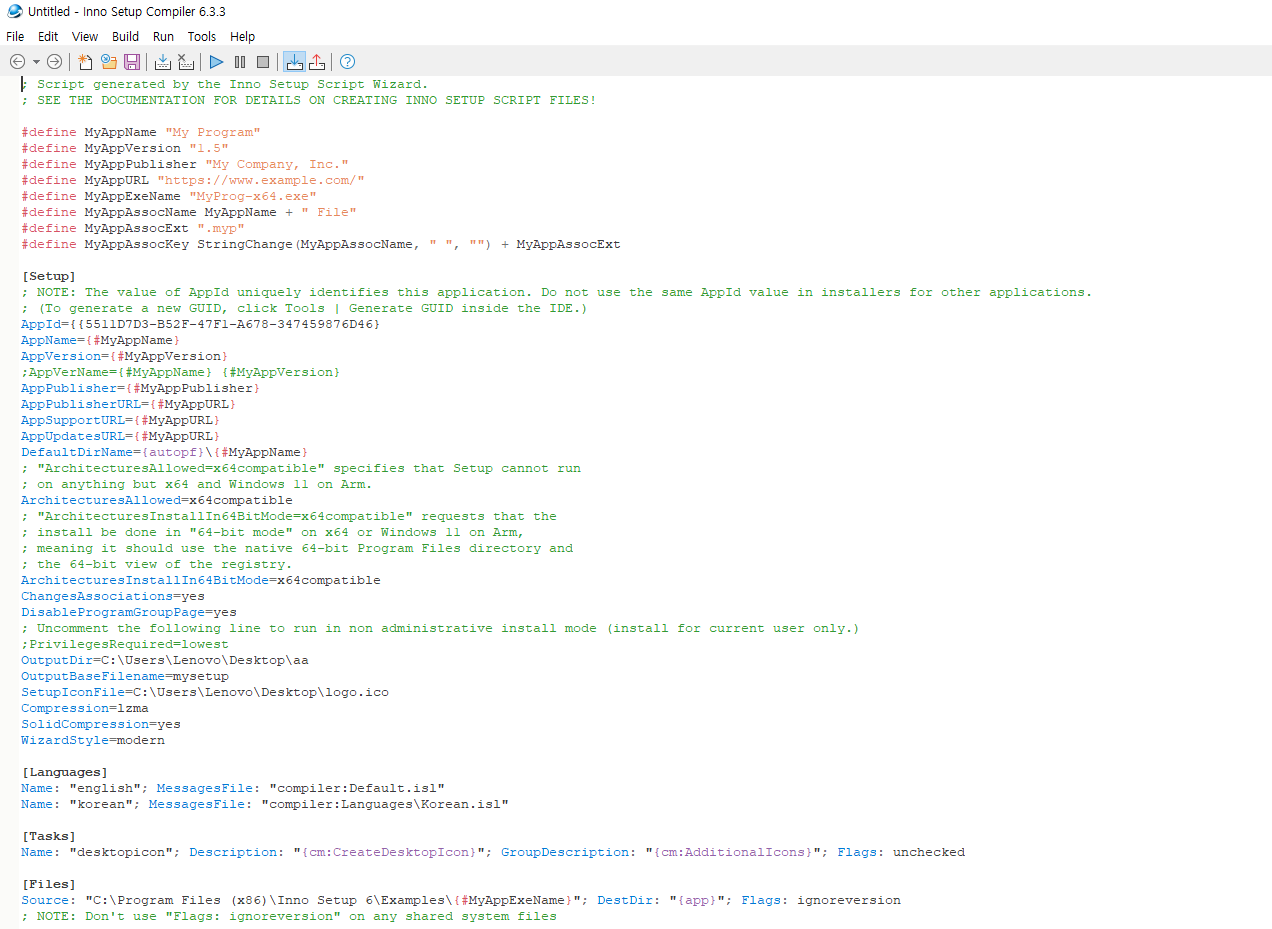Screen dimensions: 1272x929
Task: Click the ".myp" extension string
Action: (221, 228)
